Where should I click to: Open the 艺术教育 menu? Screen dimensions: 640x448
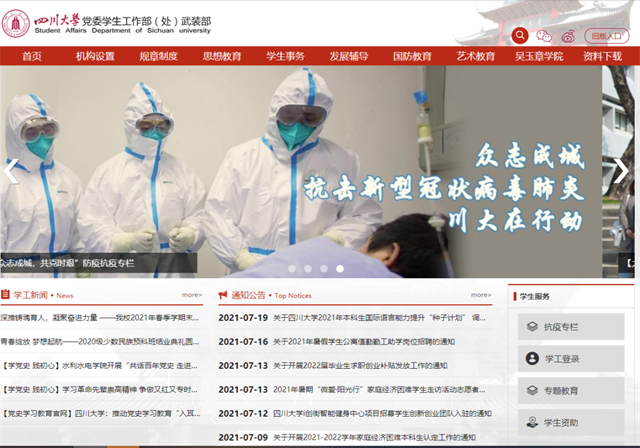476,56
